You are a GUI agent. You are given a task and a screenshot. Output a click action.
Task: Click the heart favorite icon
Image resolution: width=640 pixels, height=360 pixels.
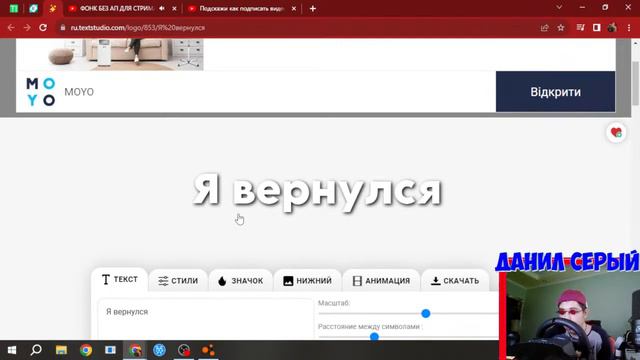point(616,133)
